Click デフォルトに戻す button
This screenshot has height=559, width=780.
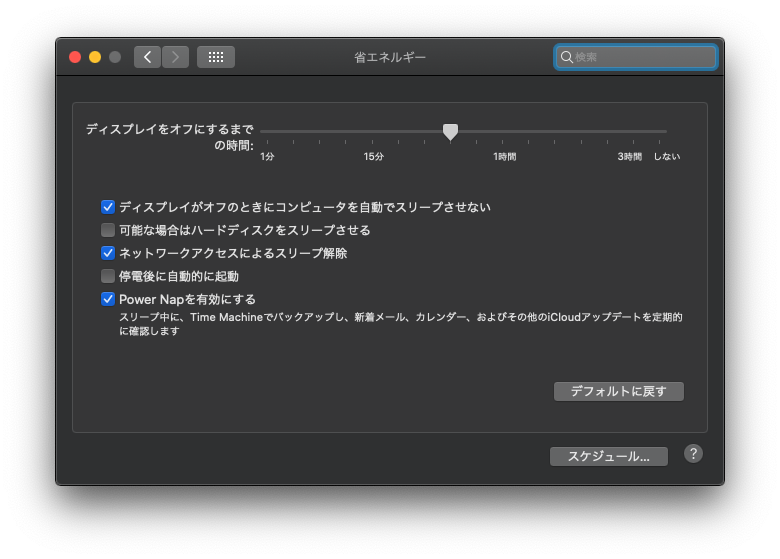pyautogui.click(x=618, y=391)
